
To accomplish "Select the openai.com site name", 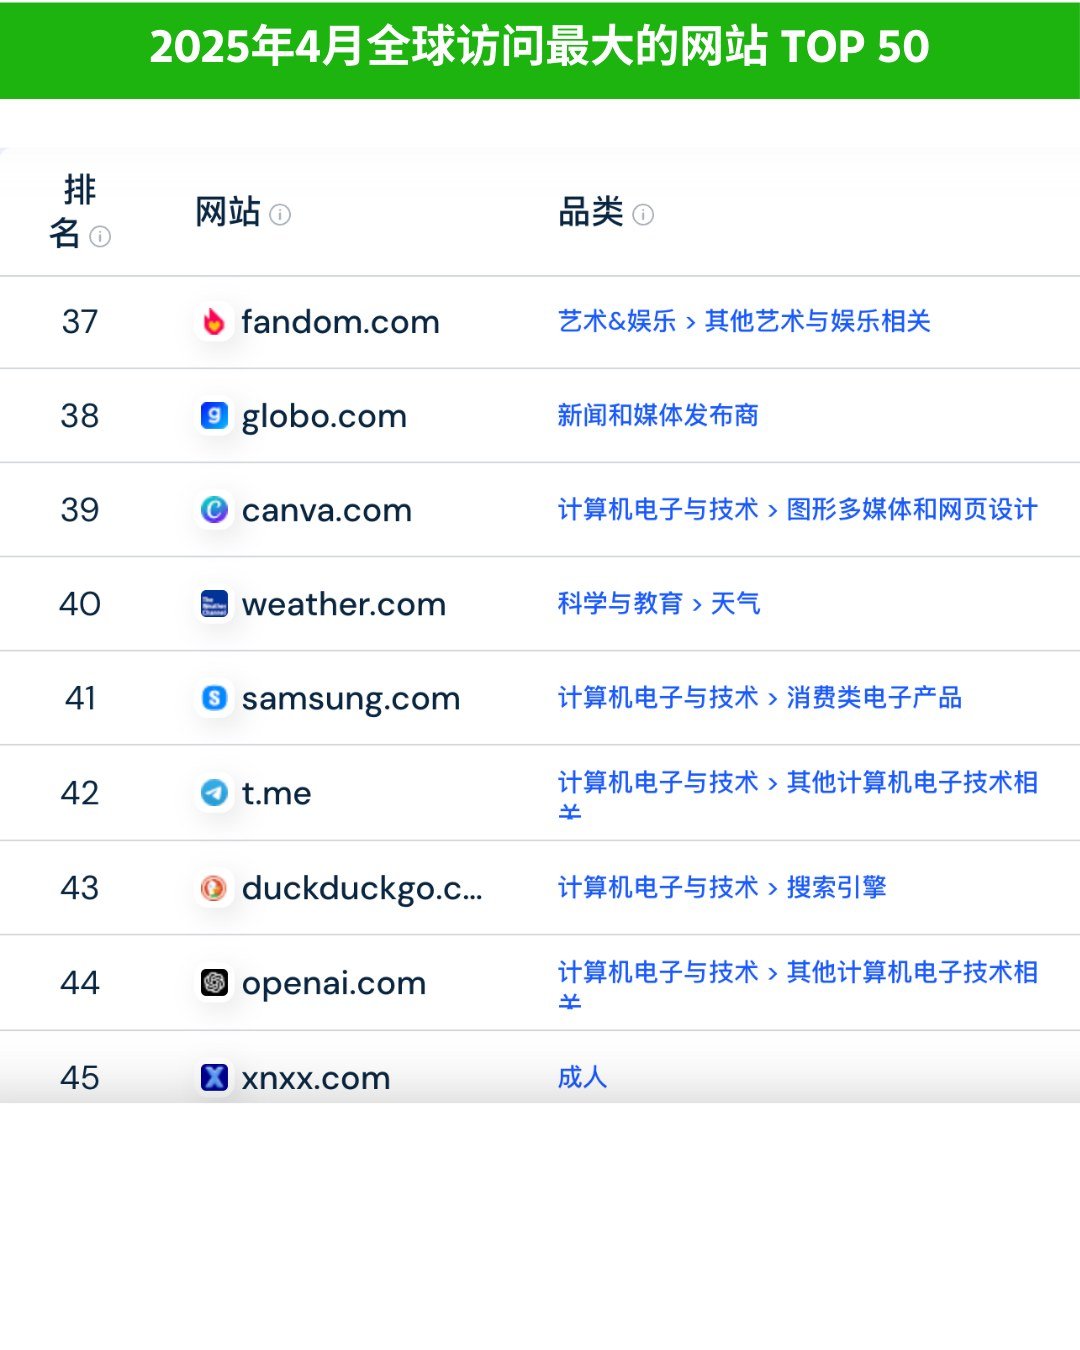I will point(333,984).
